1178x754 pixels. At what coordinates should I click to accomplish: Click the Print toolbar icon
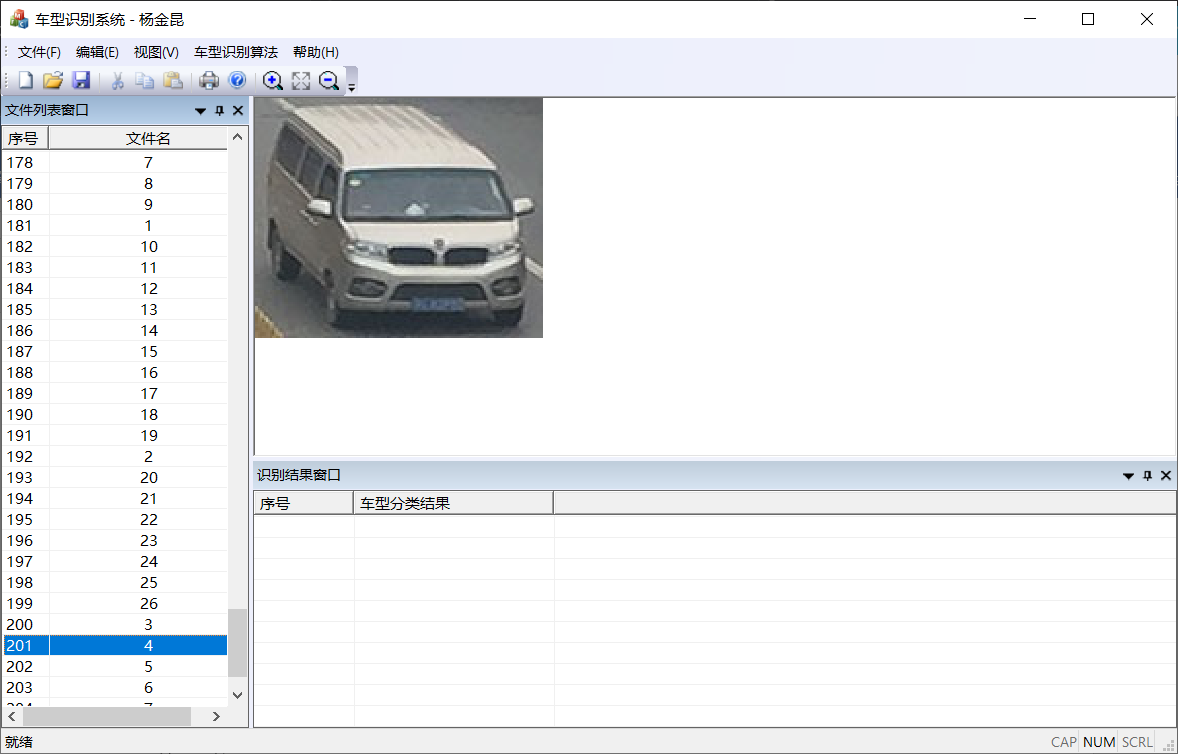(x=209, y=81)
